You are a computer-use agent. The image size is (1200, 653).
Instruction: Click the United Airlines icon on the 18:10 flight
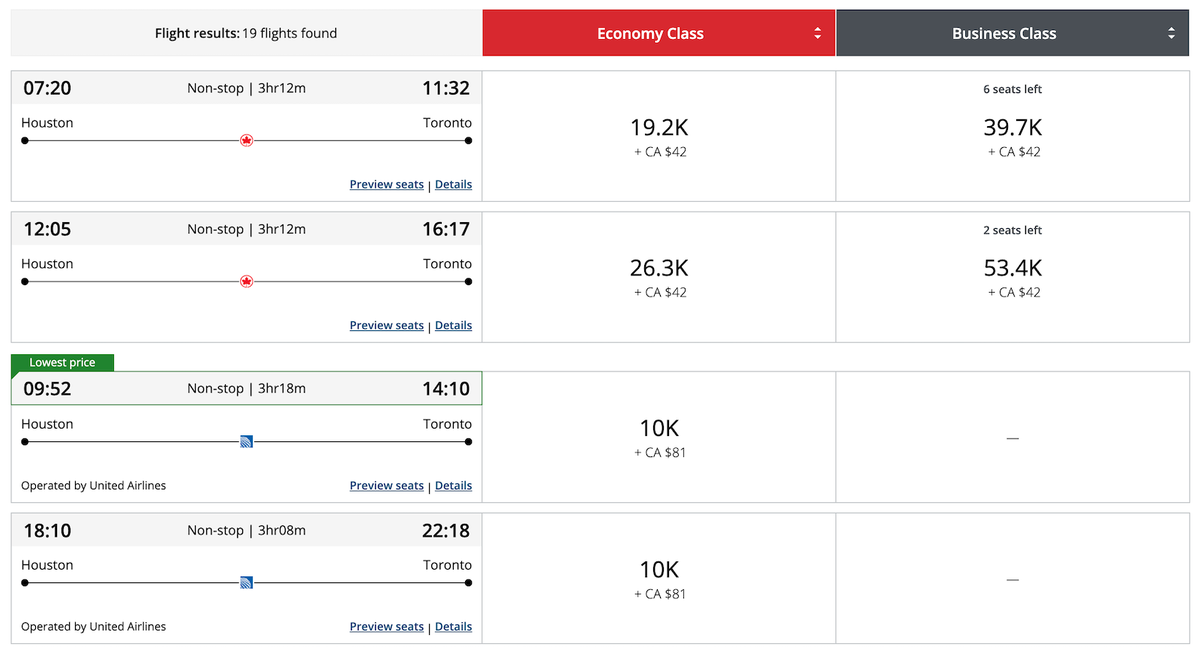coord(246,581)
